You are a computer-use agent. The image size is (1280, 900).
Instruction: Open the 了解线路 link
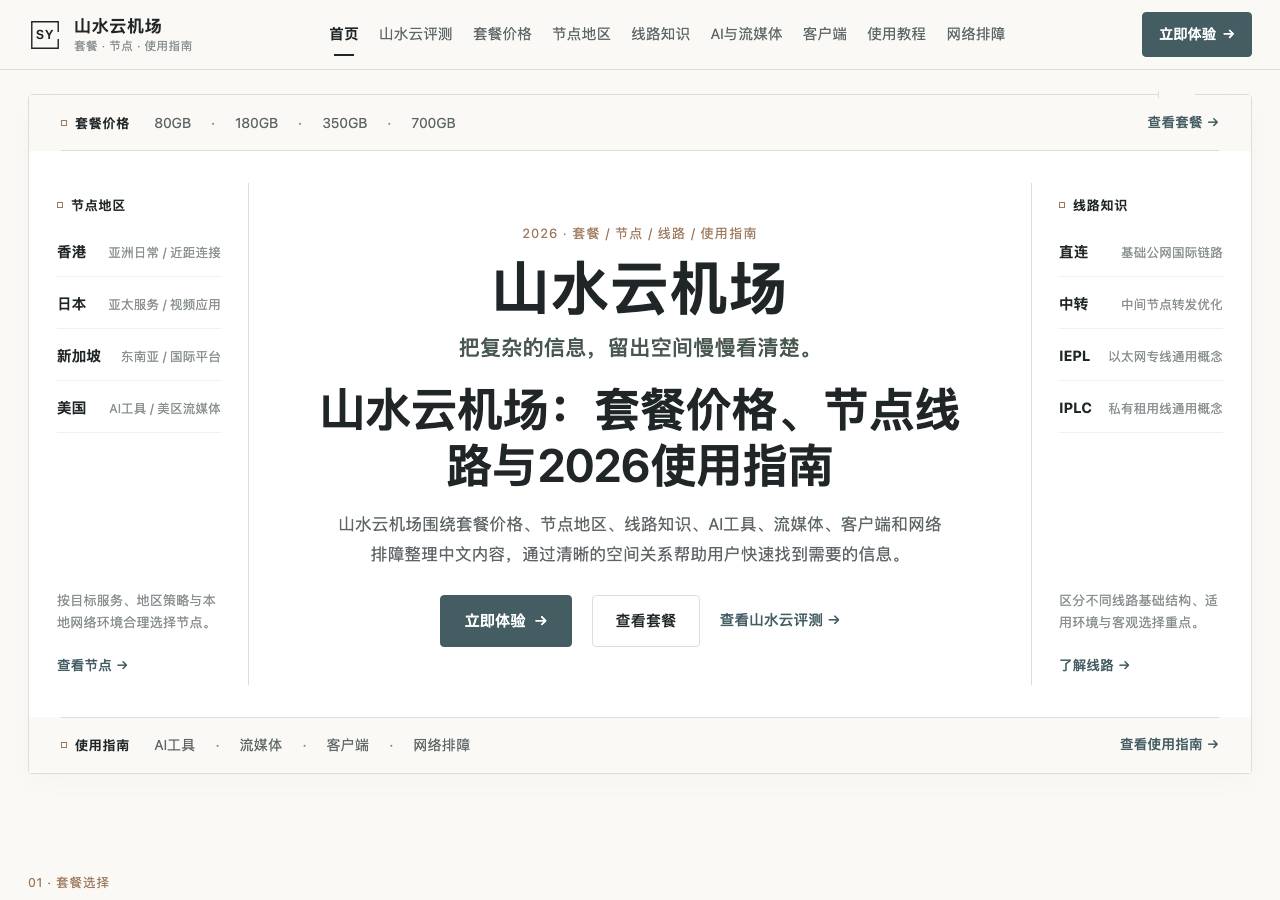(x=1095, y=665)
